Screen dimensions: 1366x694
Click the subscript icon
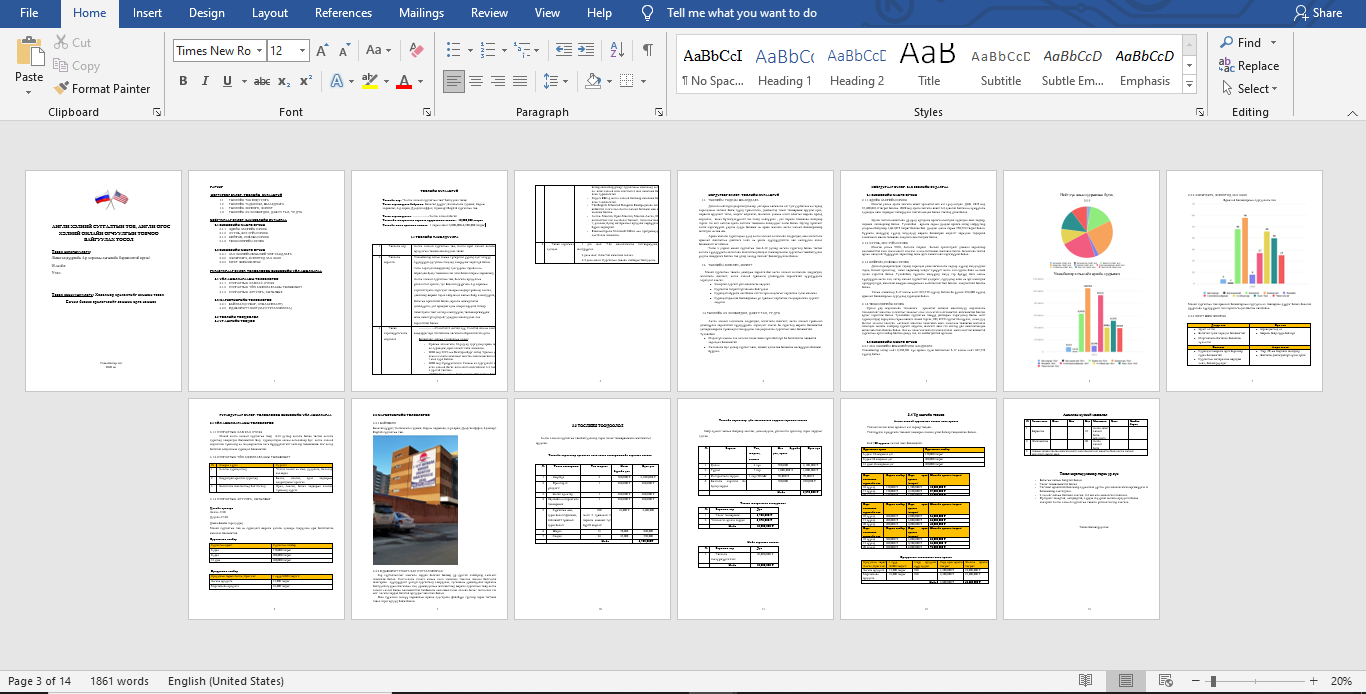285,80
